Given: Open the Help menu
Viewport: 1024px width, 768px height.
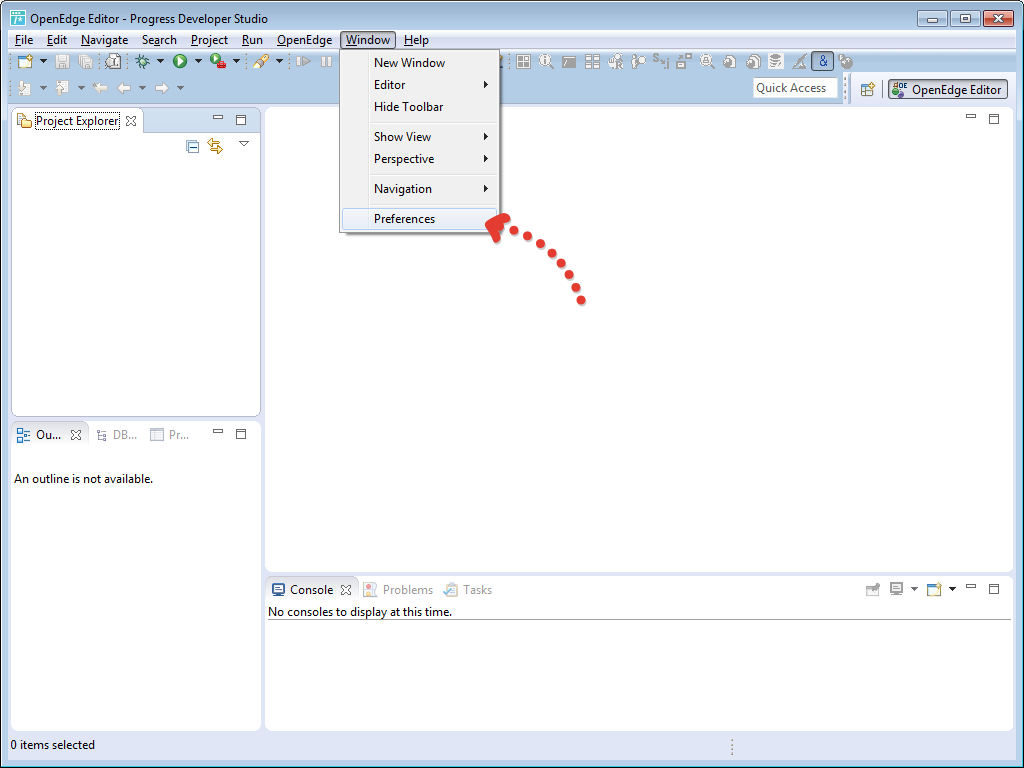Looking at the screenshot, I should (416, 40).
